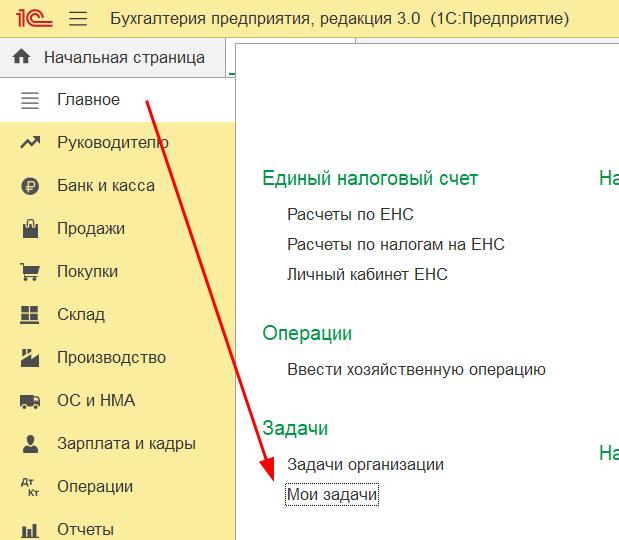Image resolution: width=619 pixels, height=540 pixels.
Task: Open Личный кабинет ЕНС link
Action: 367,274
